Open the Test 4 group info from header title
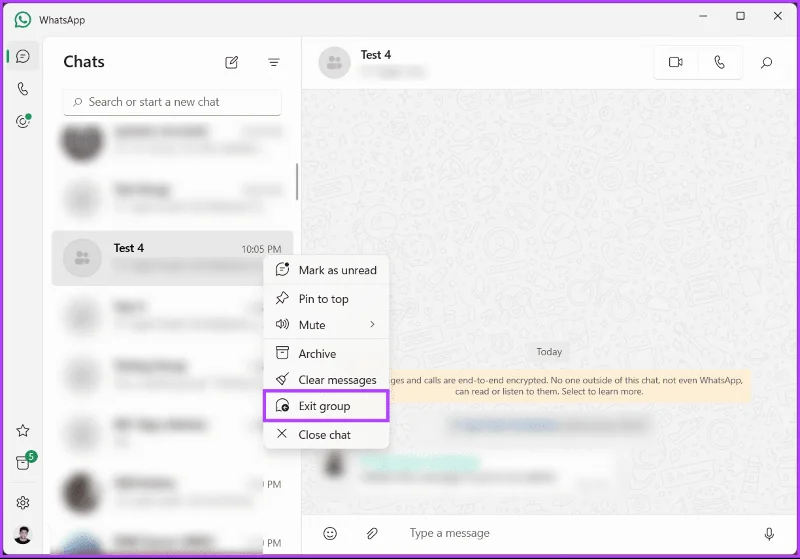800x559 pixels. [x=376, y=55]
